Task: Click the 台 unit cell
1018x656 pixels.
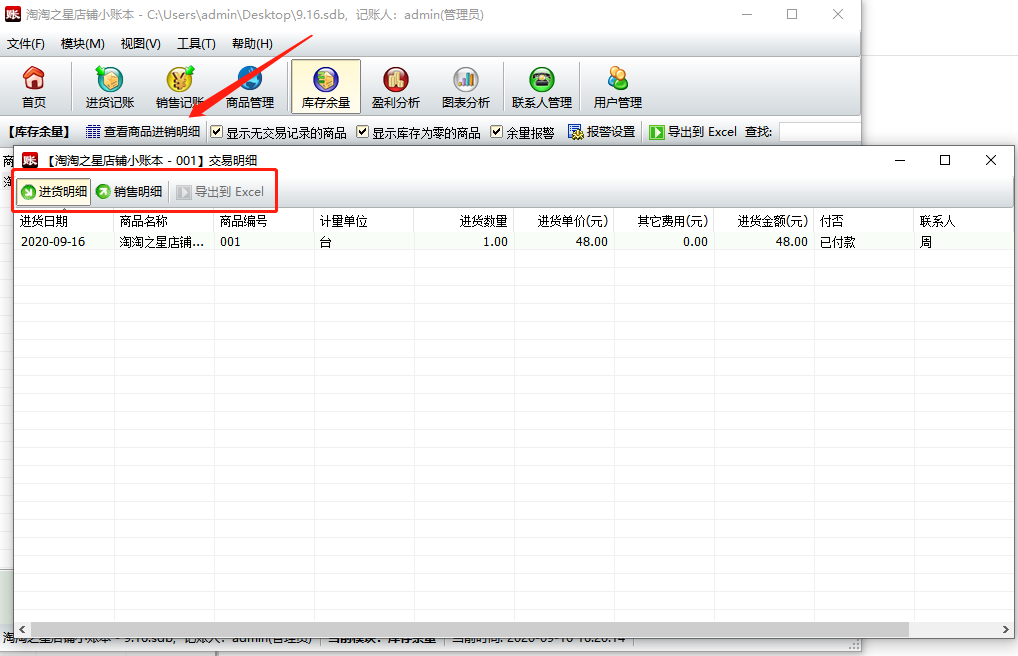Action: [x=364, y=242]
